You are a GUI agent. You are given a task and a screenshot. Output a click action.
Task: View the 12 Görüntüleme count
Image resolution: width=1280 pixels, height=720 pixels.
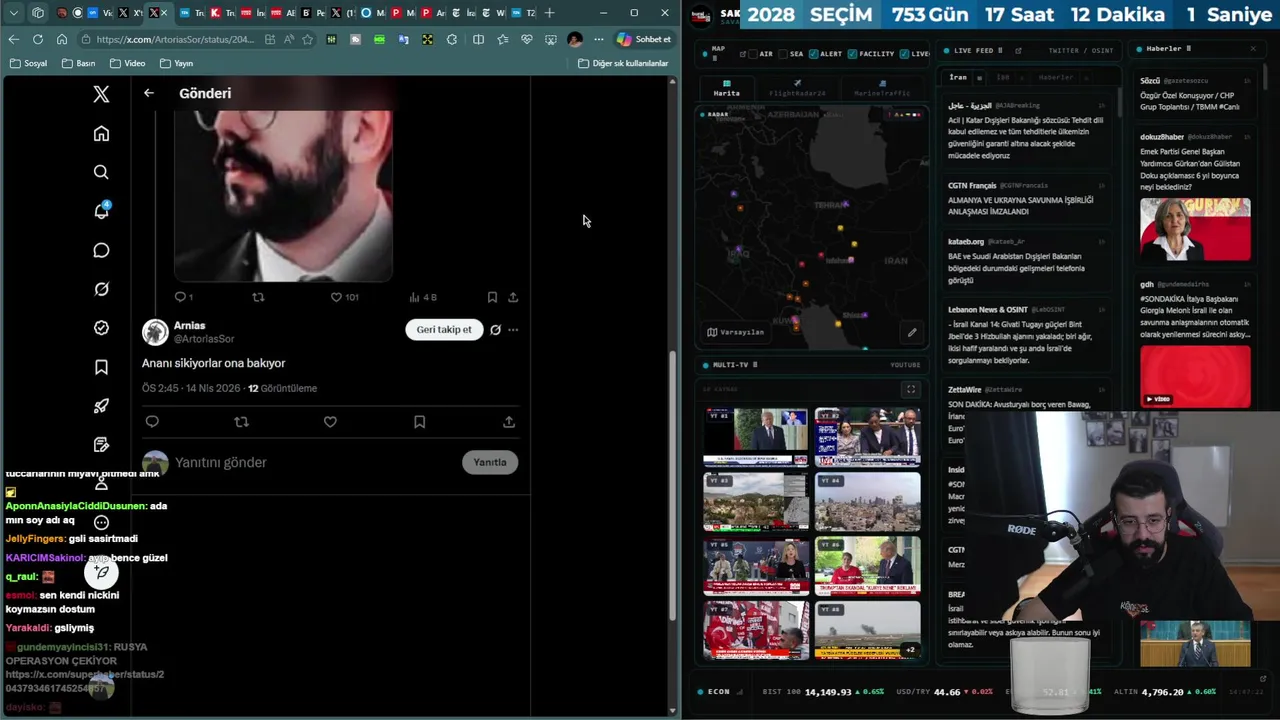(x=282, y=388)
